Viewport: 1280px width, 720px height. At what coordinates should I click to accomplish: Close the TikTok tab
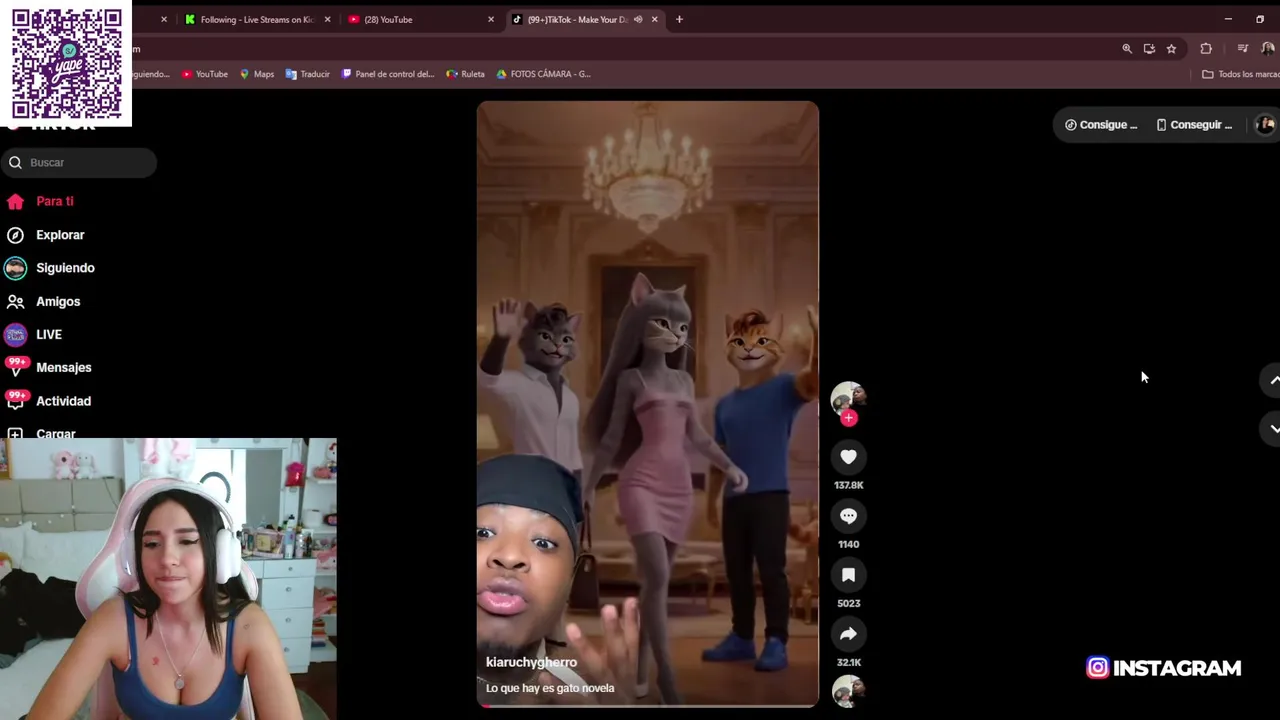pyautogui.click(x=655, y=19)
